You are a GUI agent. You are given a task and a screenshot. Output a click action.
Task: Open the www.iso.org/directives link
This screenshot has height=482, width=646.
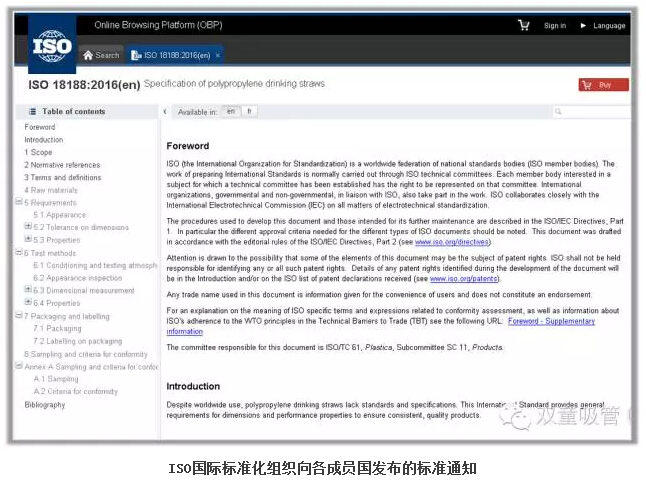pyautogui.click(x=438, y=242)
